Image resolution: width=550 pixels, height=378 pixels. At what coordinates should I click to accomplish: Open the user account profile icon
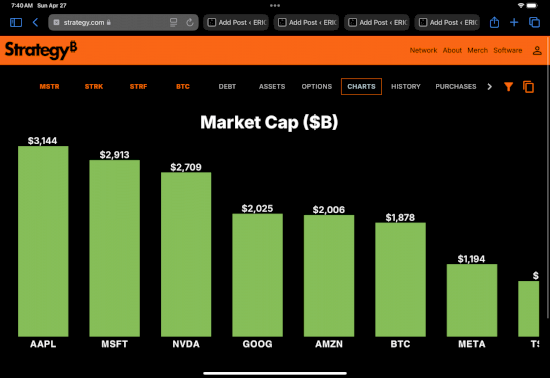tap(537, 50)
